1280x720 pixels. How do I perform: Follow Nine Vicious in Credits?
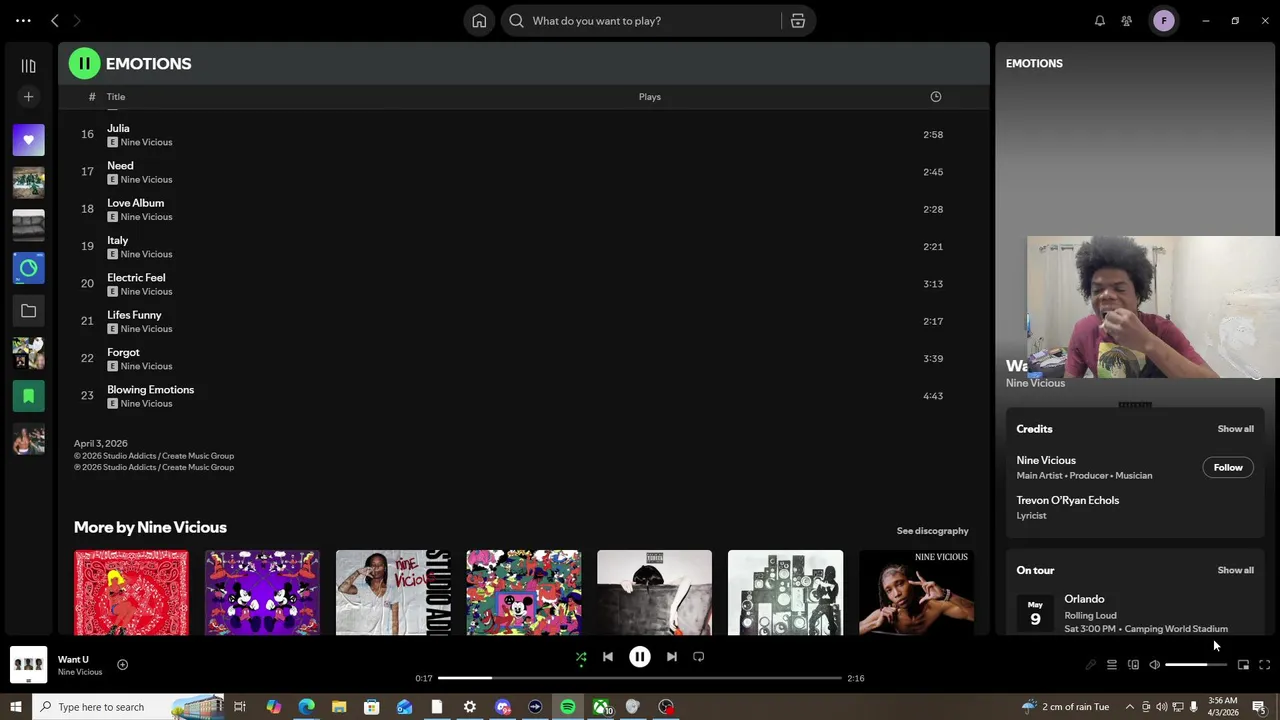[1228, 468]
